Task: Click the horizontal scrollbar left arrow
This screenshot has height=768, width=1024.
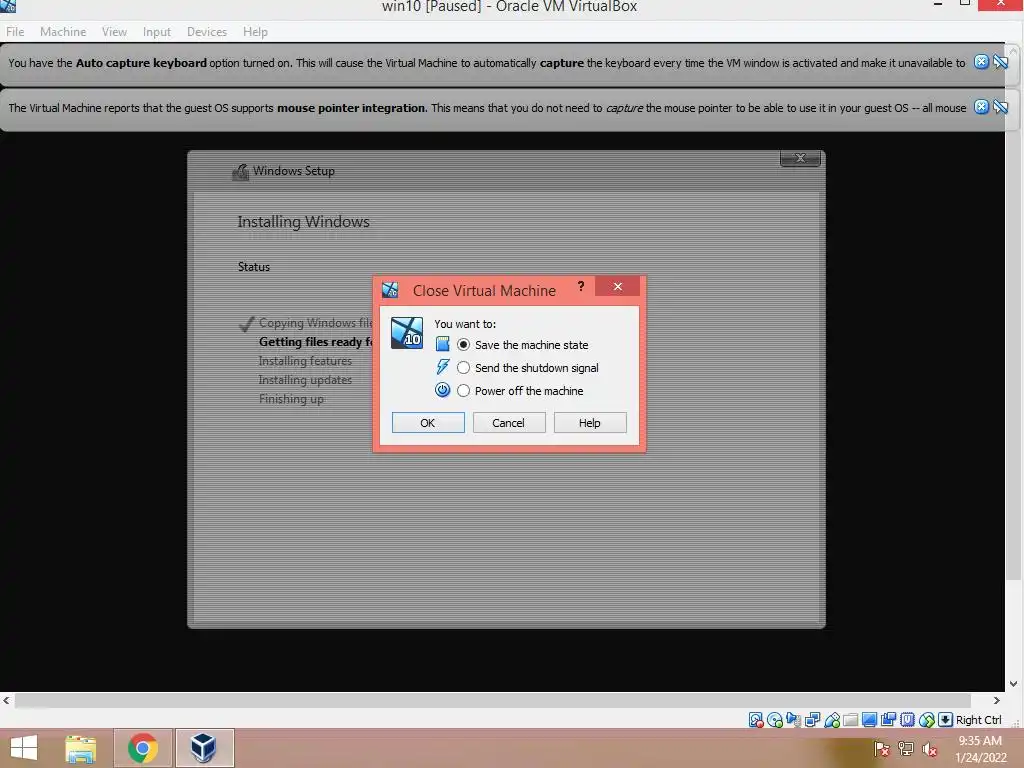Action: pos(7,700)
